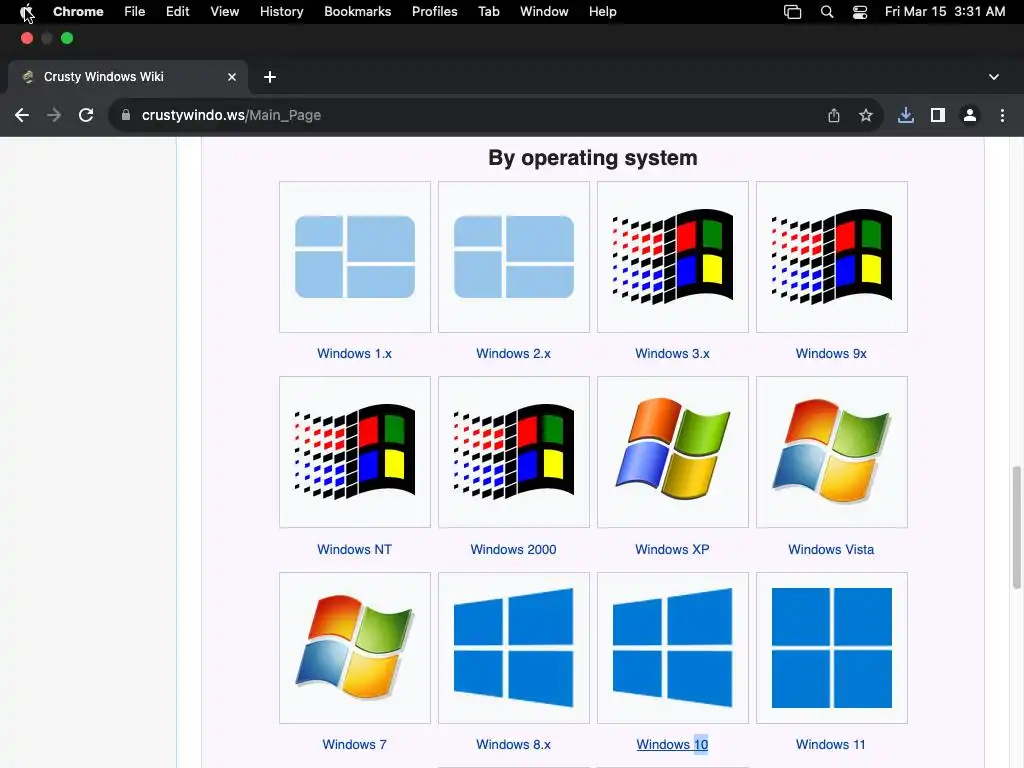Visit the Windows 3.x link
1024x768 pixels.
(673, 353)
